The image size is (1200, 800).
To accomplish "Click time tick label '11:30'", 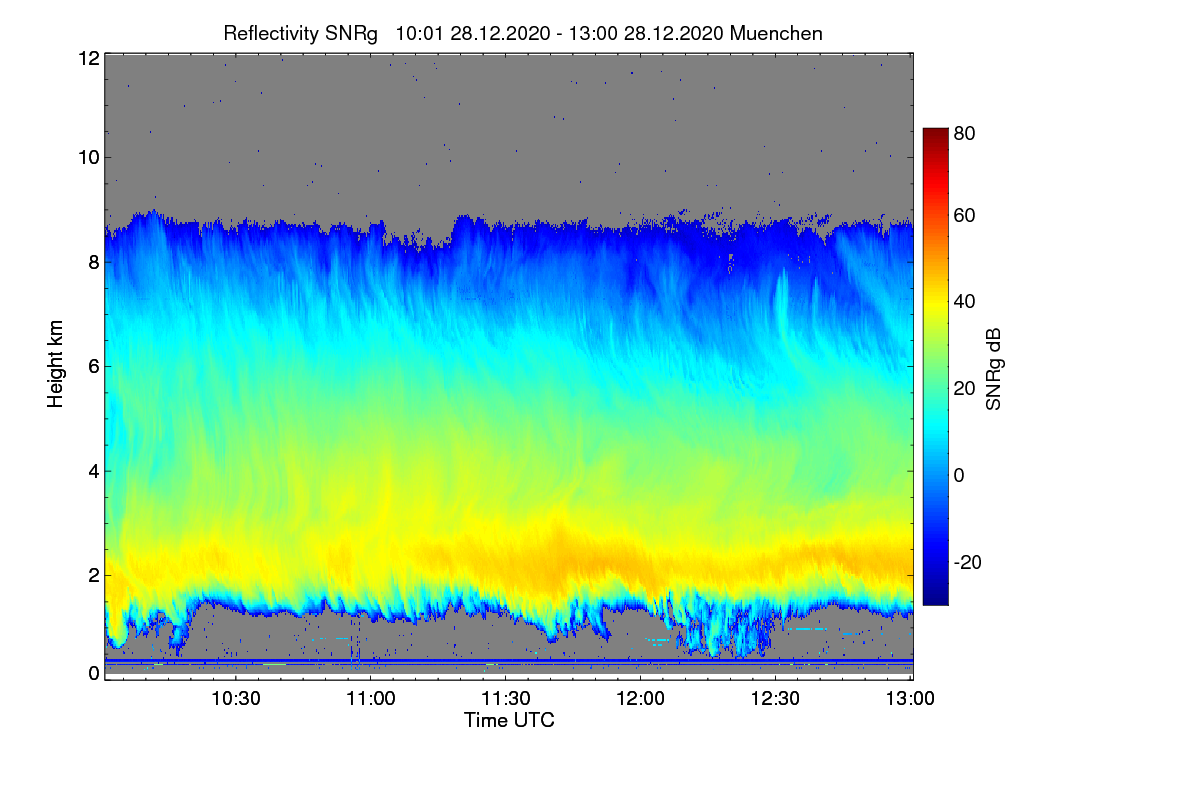I will (506, 699).
